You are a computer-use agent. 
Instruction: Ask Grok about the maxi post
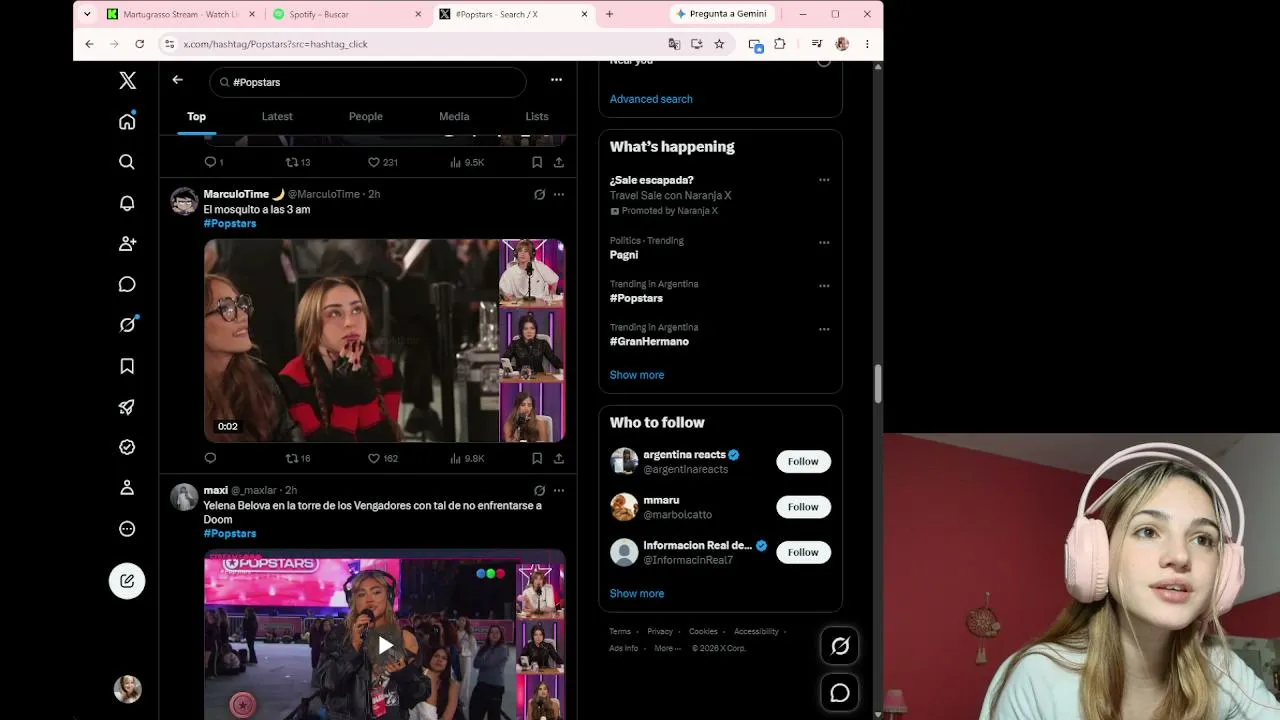point(539,490)
